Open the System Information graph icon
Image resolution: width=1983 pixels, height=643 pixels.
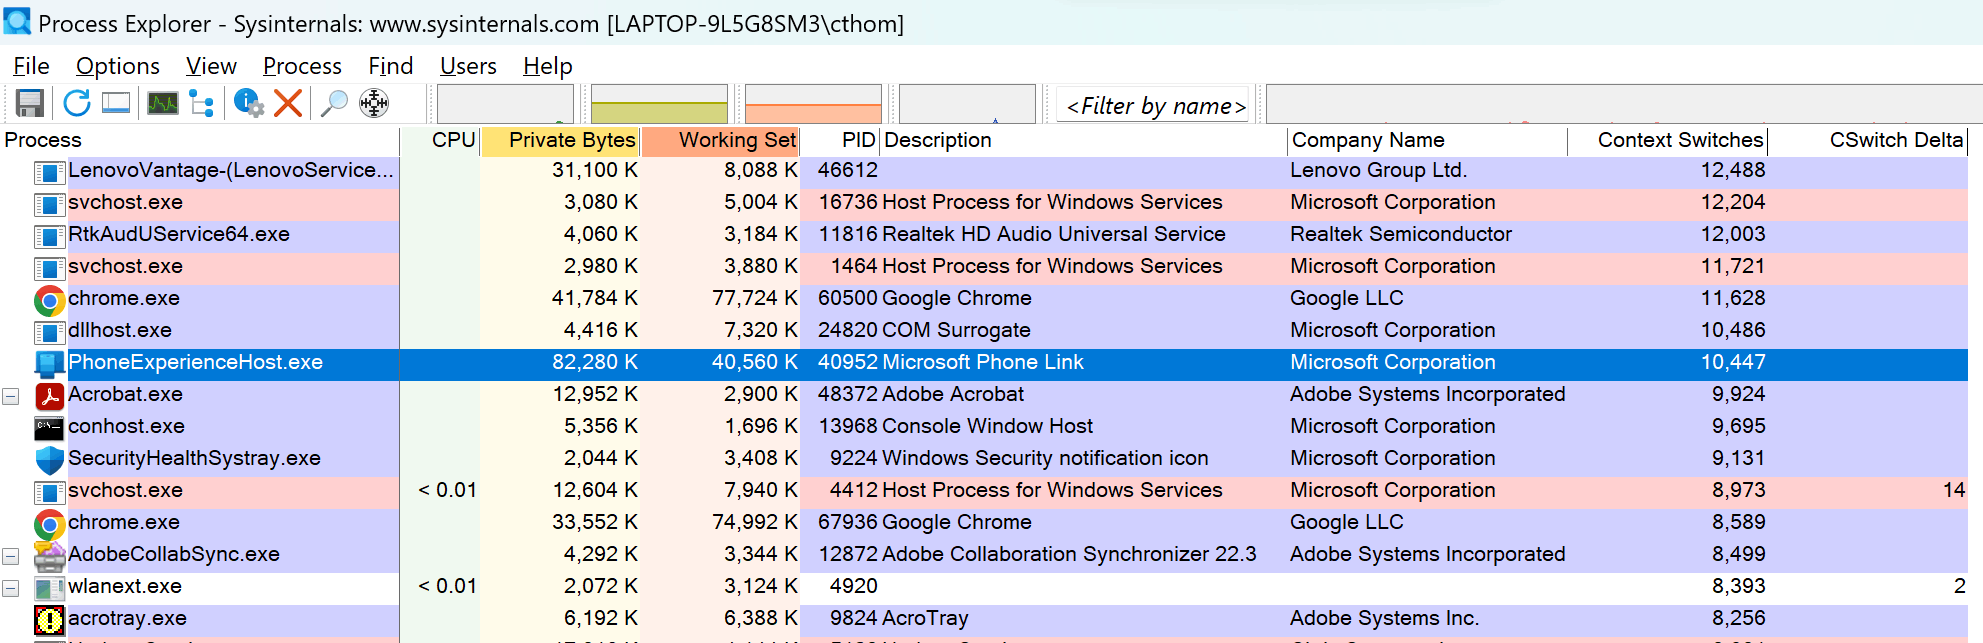163,103
